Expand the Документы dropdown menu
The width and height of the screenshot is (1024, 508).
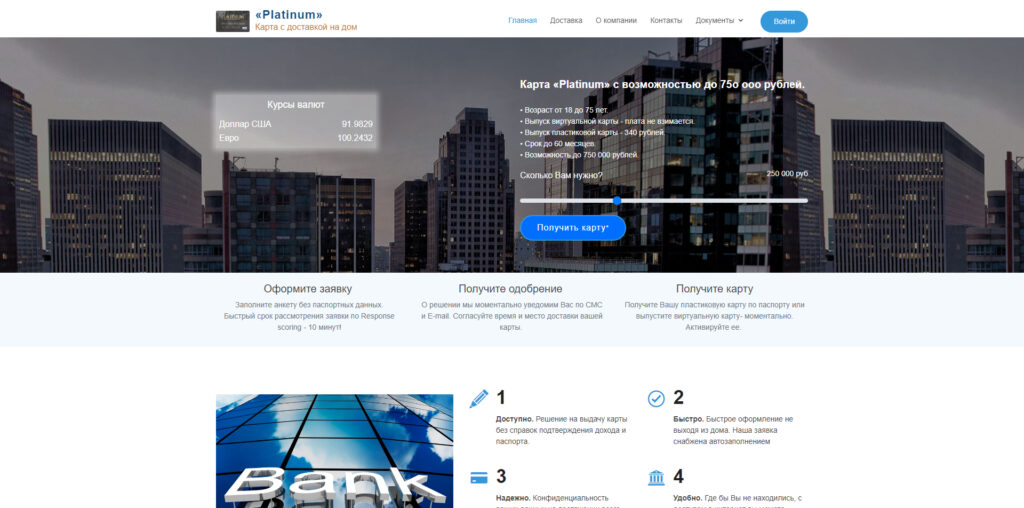tap(719, 20)
